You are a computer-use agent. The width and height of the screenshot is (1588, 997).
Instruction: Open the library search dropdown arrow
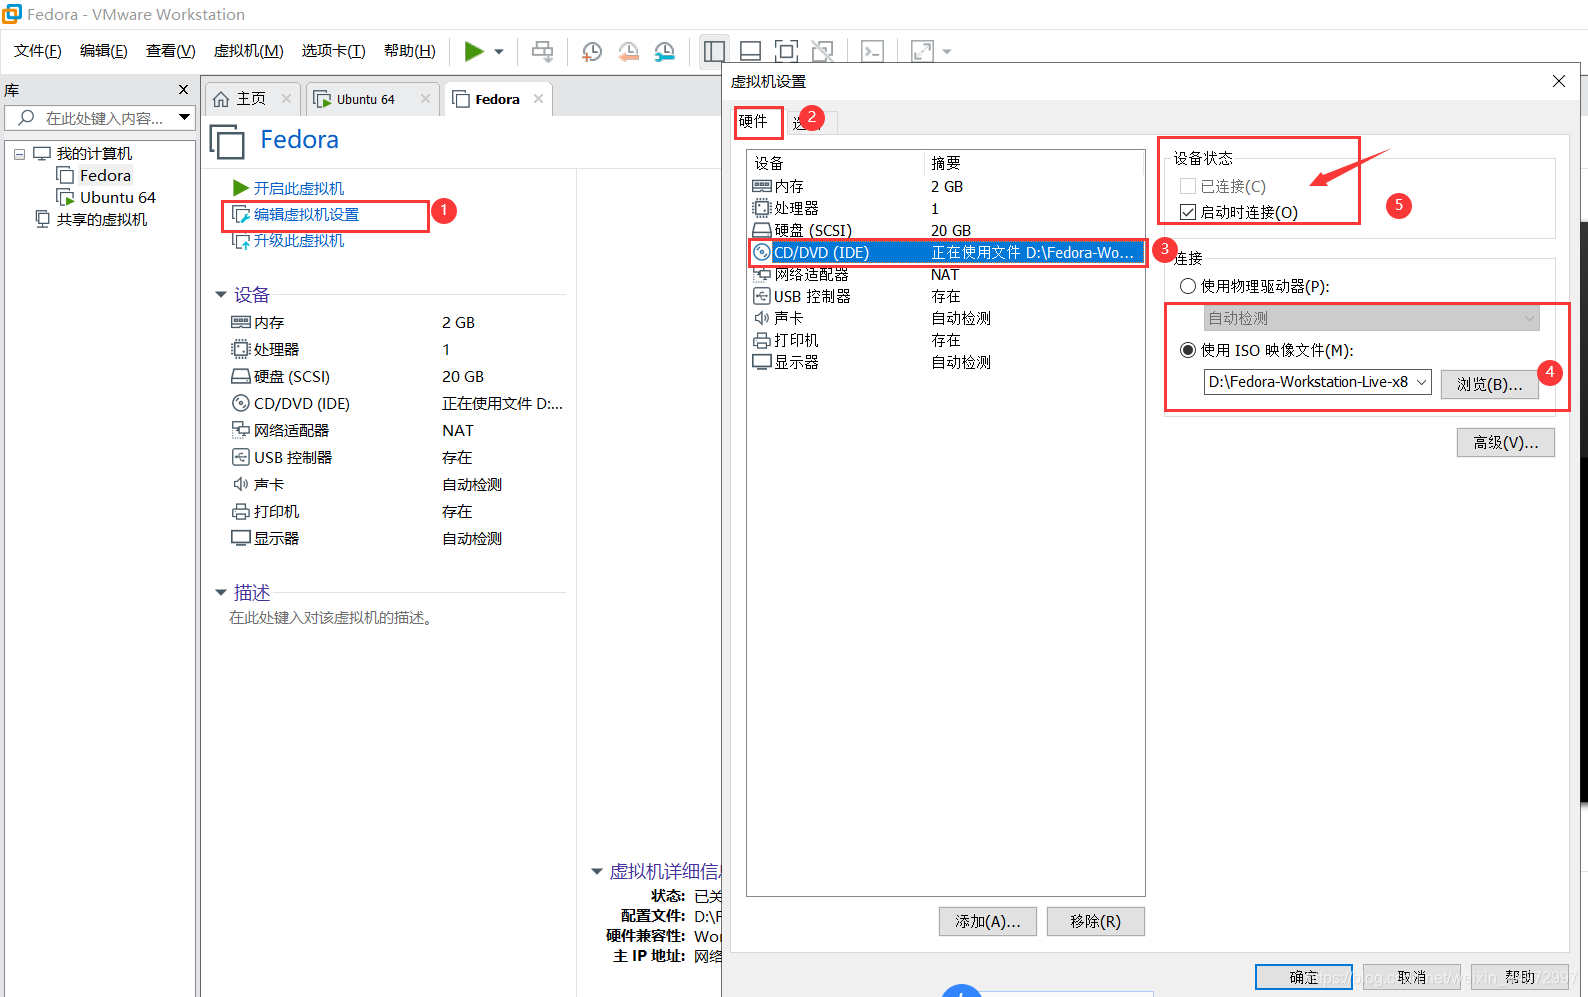click(185, 118)
